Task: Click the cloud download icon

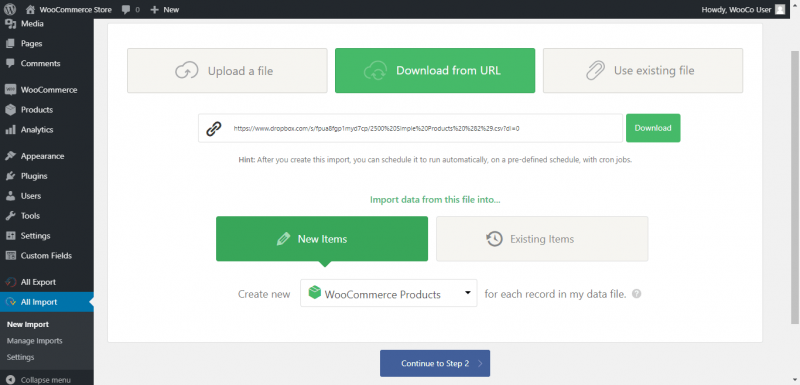Action: point(376,70)
